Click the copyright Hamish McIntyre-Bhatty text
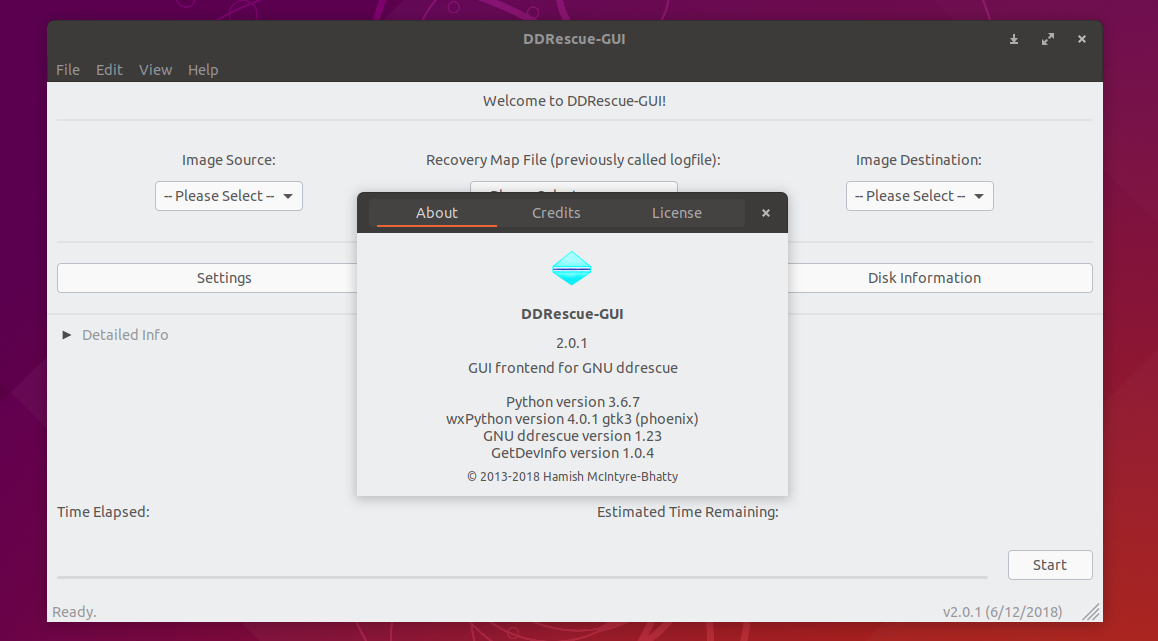 [x=572, y=476]
